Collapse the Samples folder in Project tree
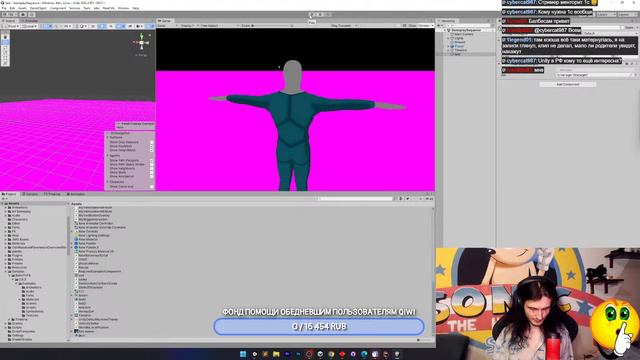 [7, 271]
